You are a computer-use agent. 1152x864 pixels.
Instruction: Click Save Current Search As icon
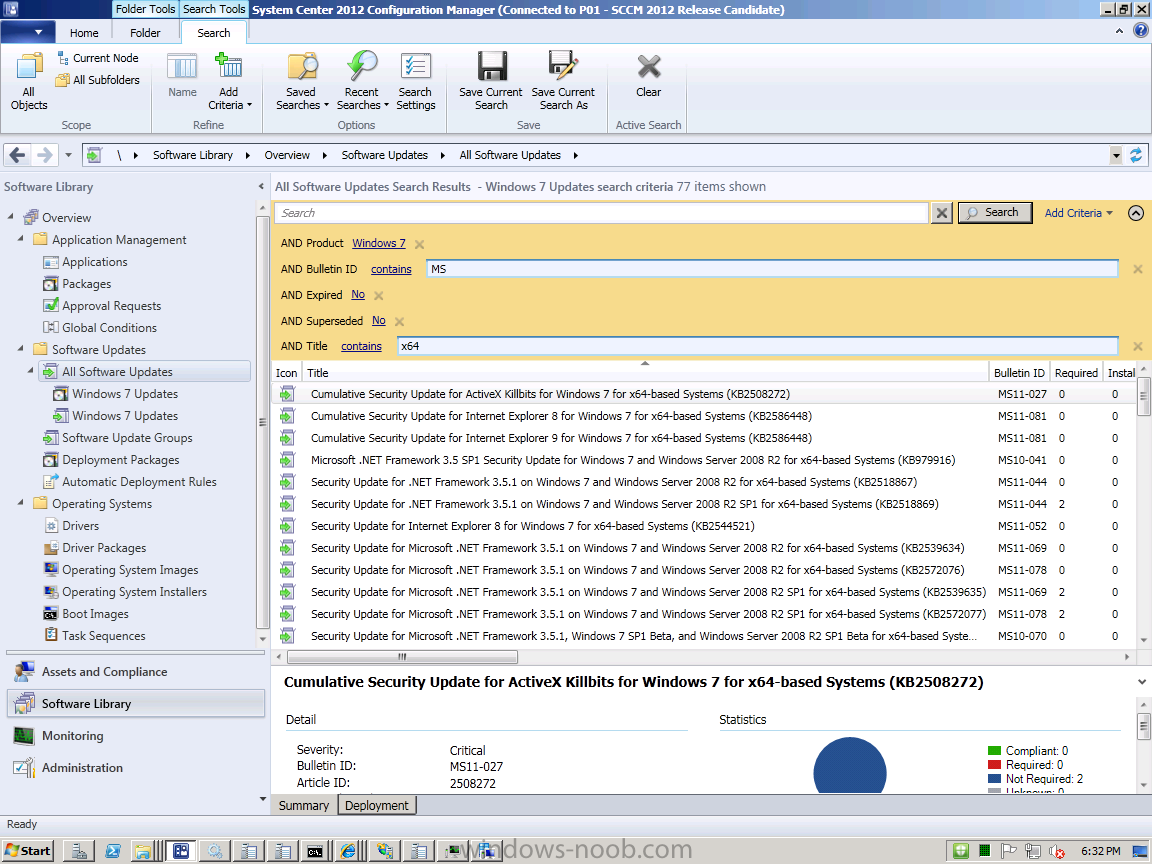[563, 81]
